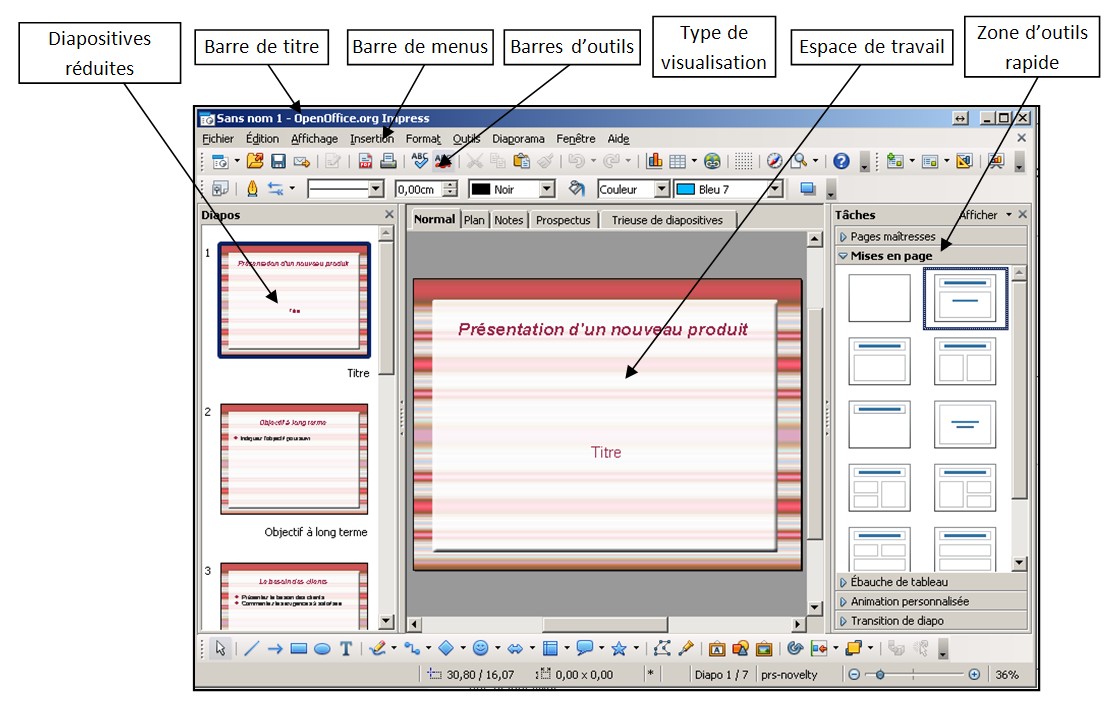Toggle the display grid icon

click(x=743, y=161)
